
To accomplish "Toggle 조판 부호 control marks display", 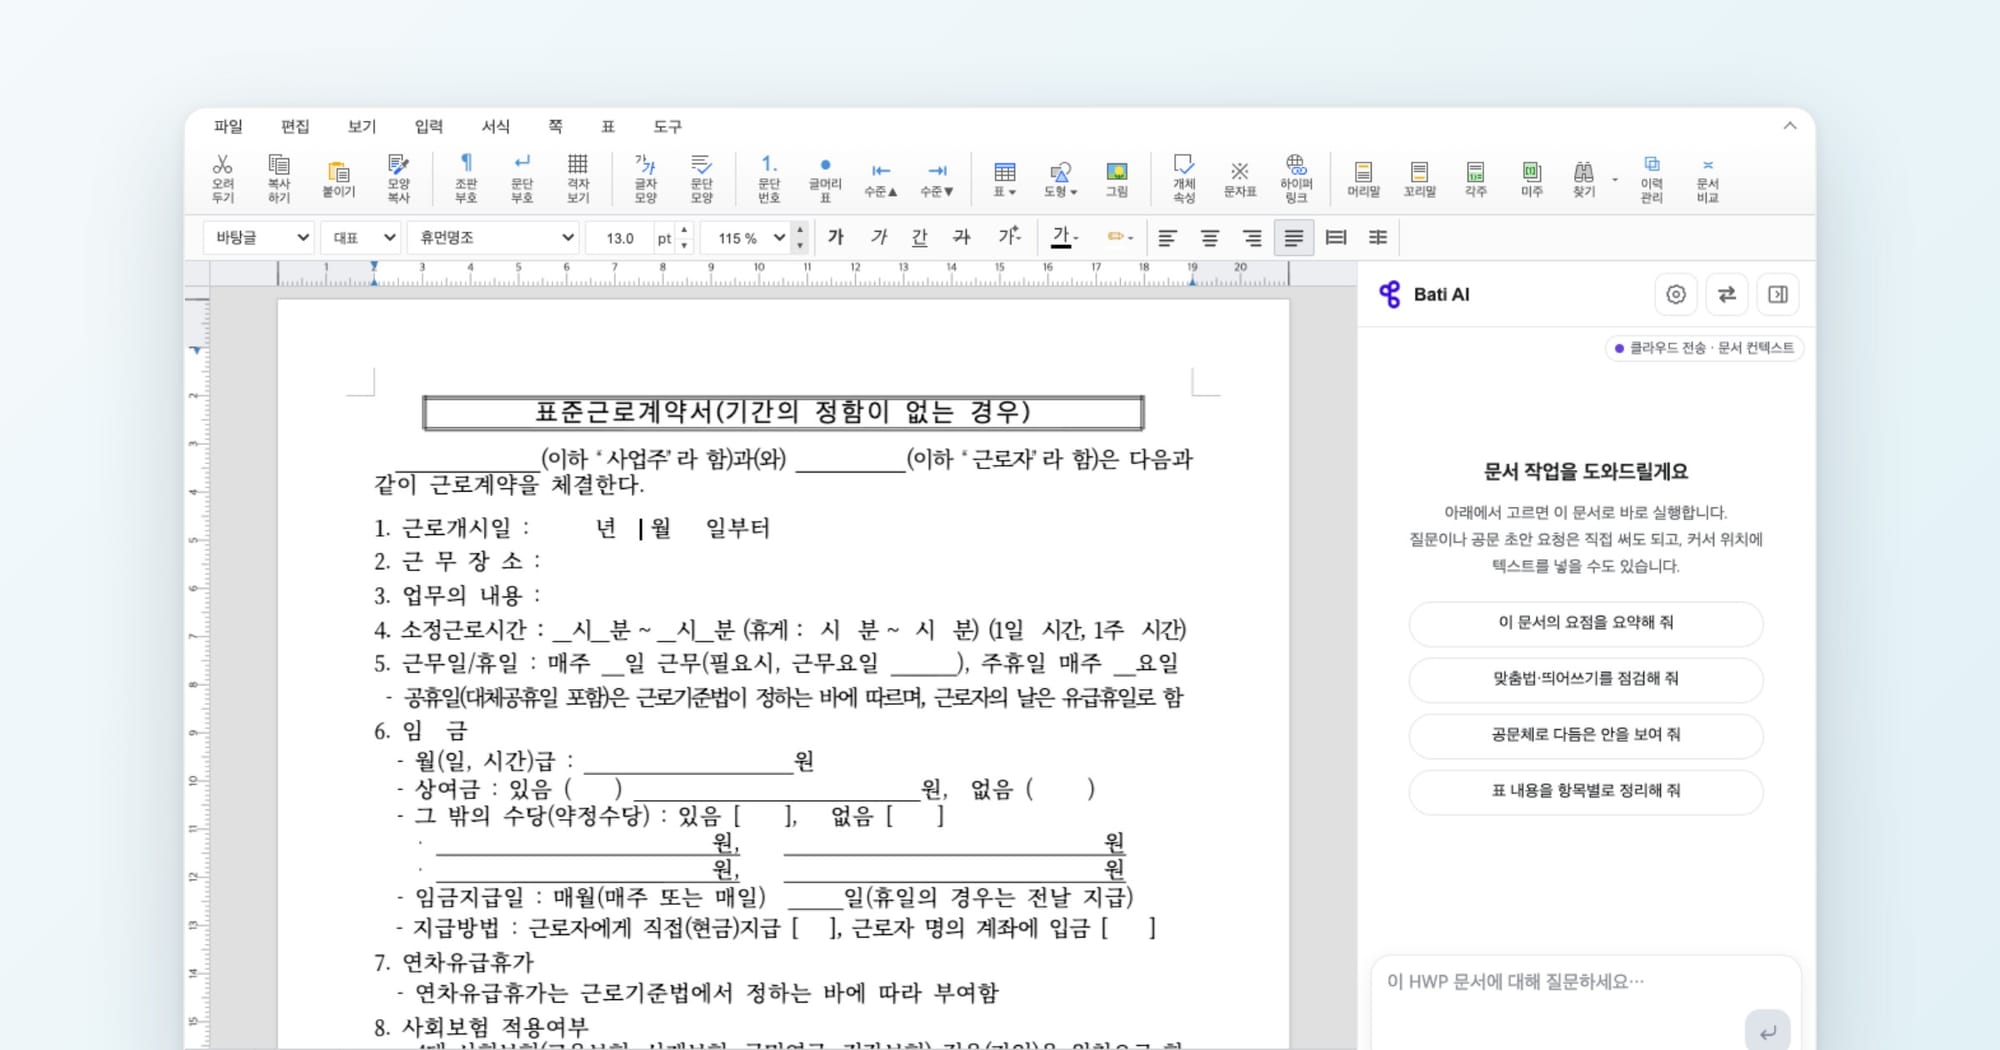I will [466, 178].
